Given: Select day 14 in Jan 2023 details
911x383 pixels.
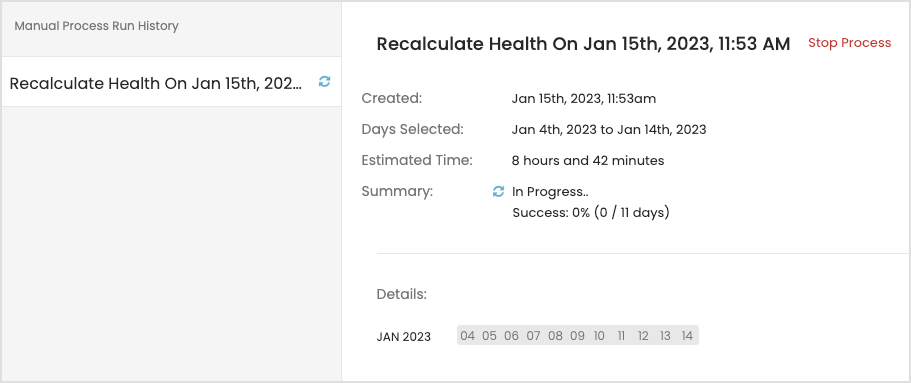Looking at the screenshot, I should 687,335.
